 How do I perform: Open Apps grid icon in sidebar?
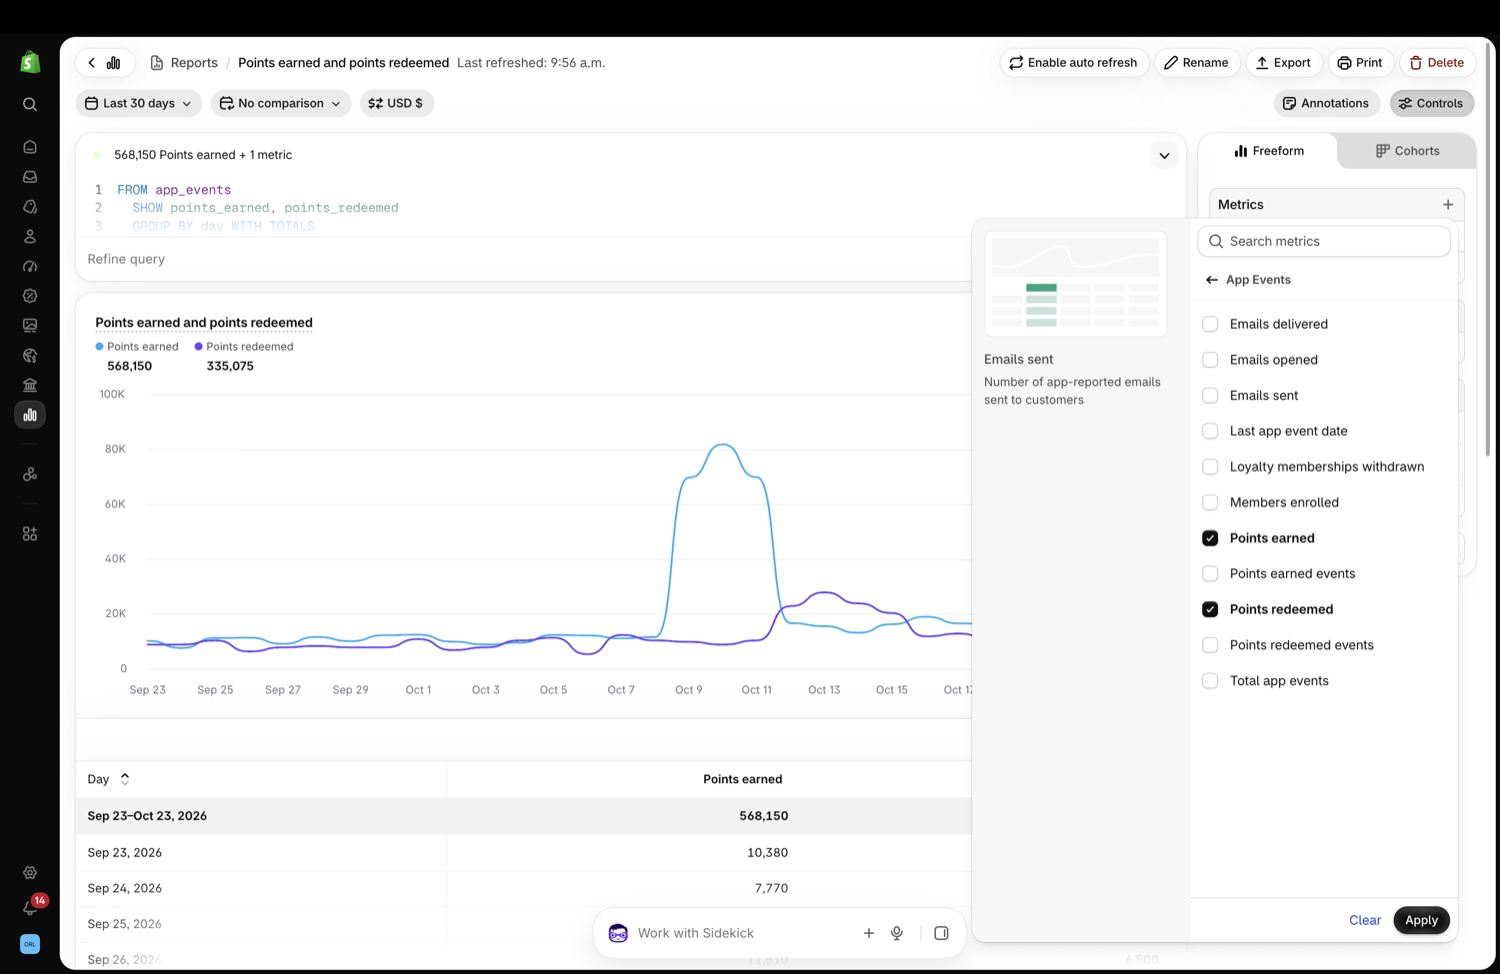click(x=30, y=534)
